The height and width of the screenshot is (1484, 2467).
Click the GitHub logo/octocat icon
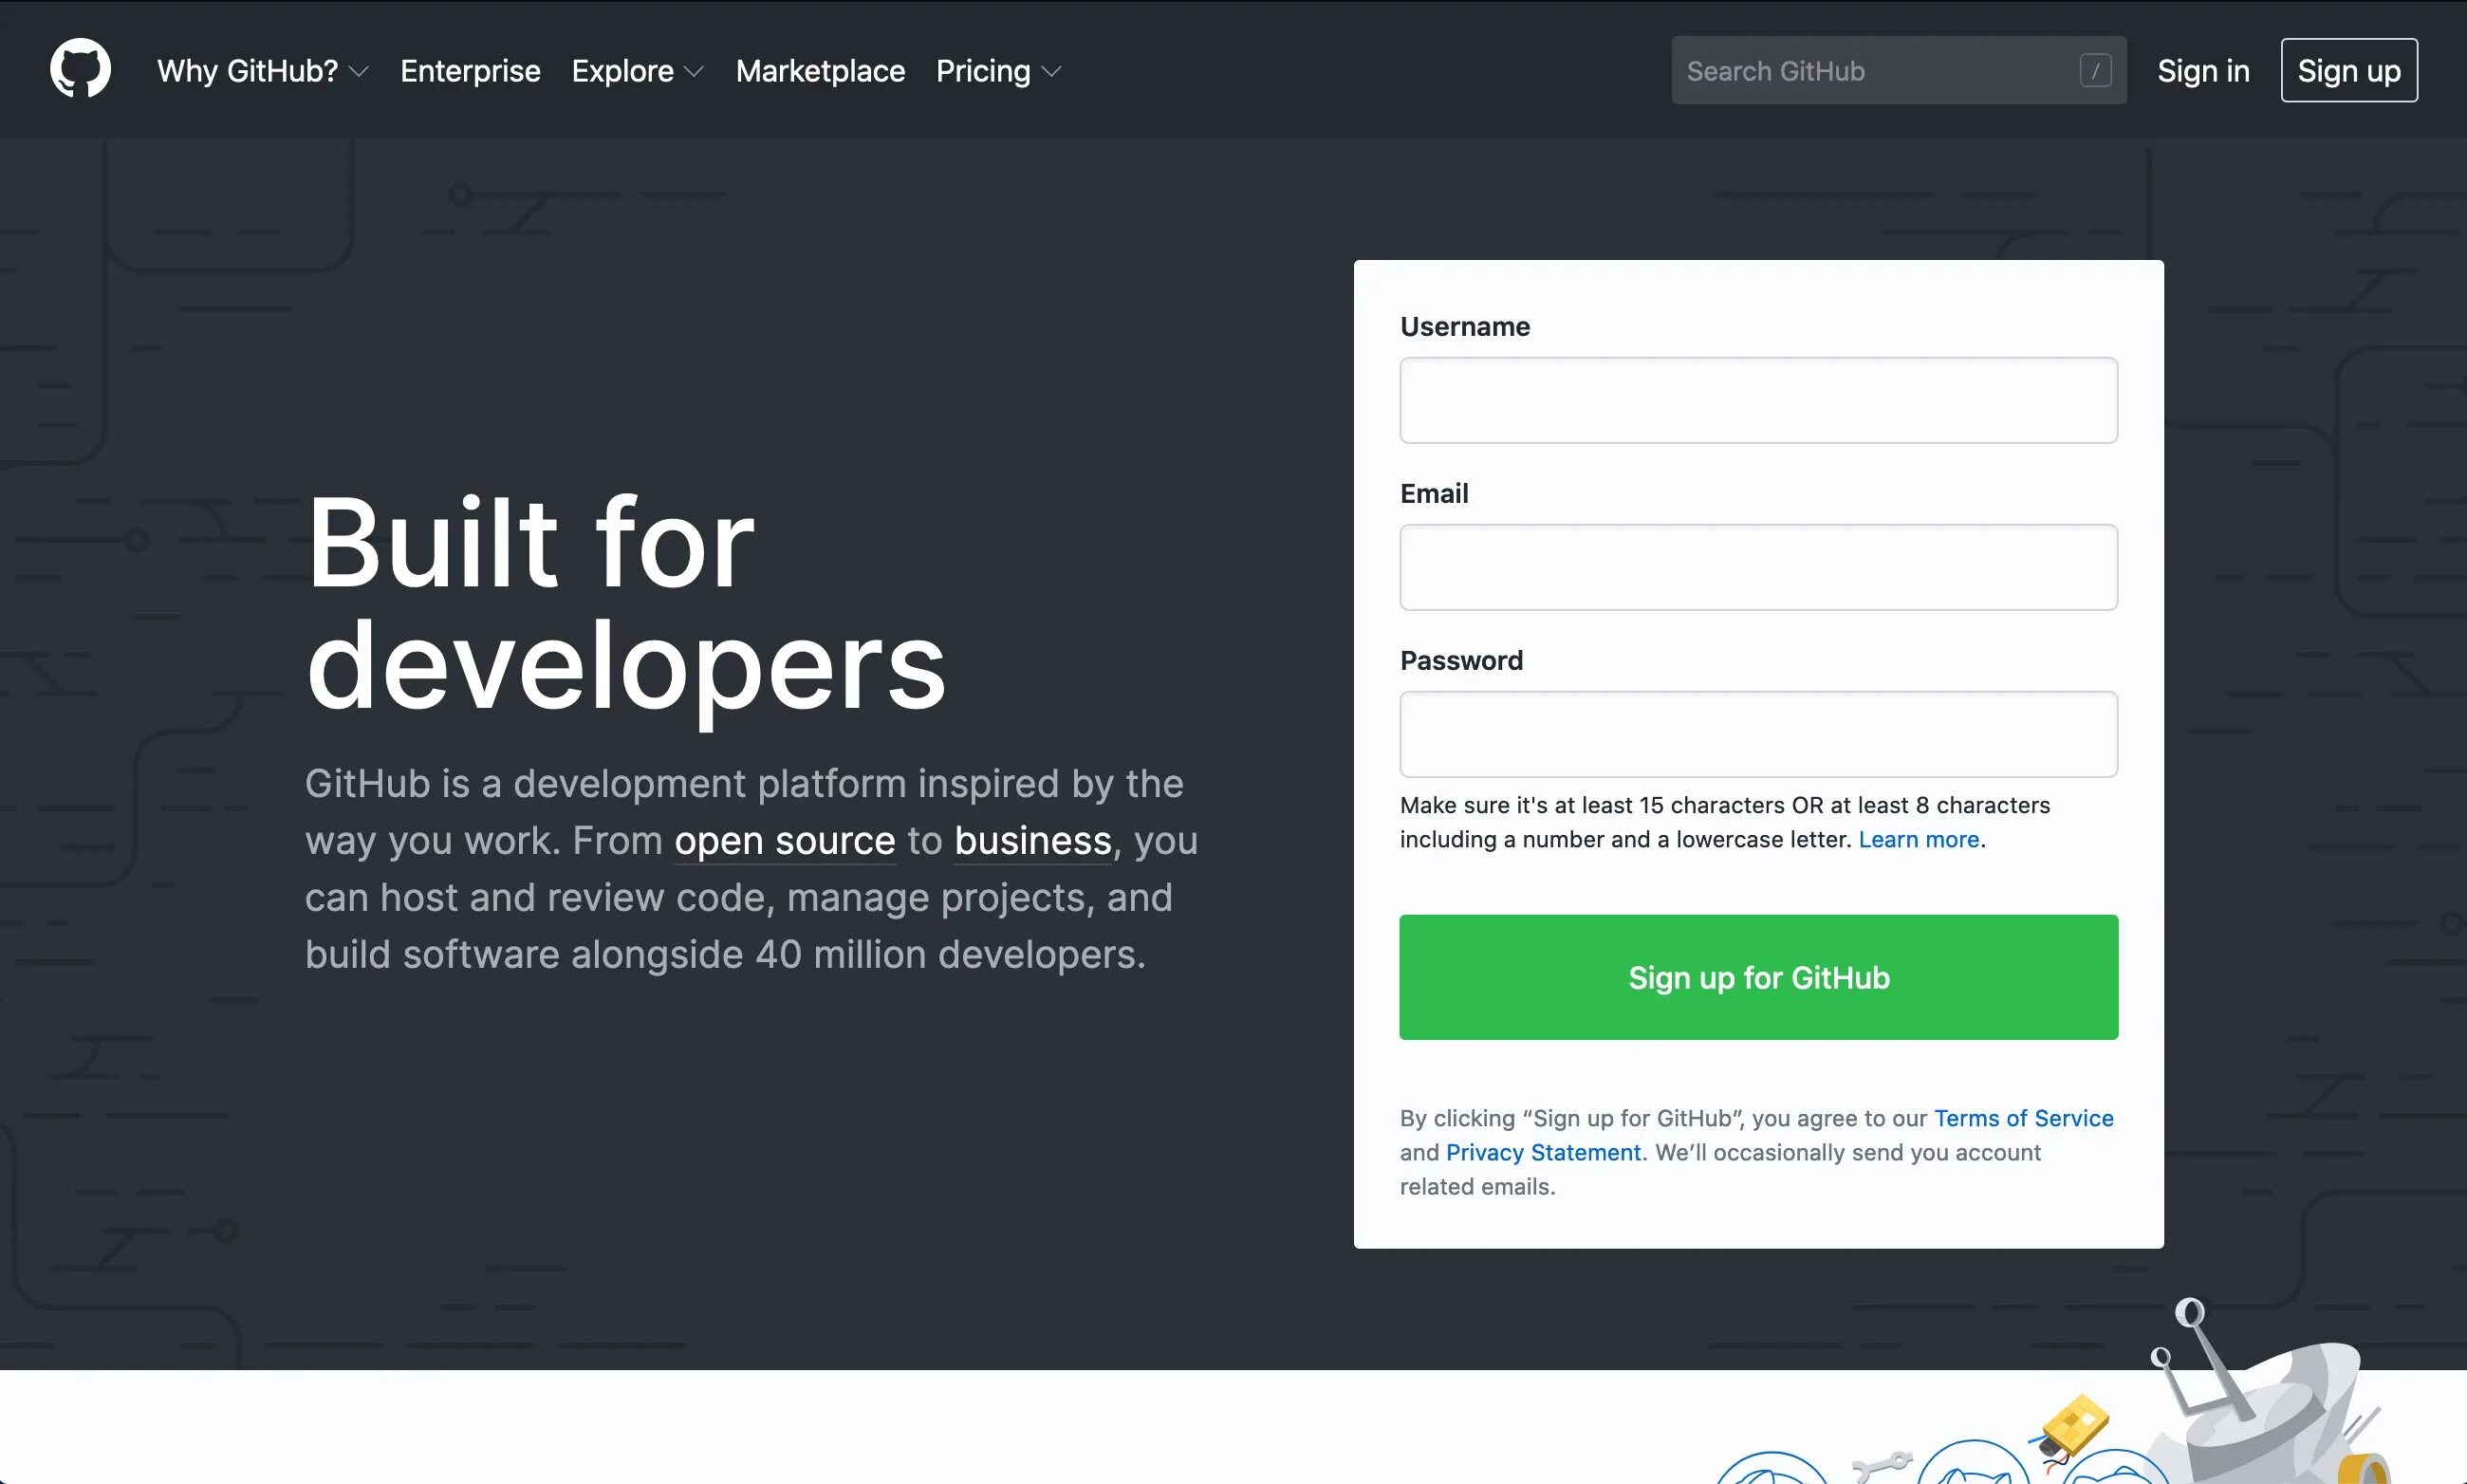click(78, 70)
